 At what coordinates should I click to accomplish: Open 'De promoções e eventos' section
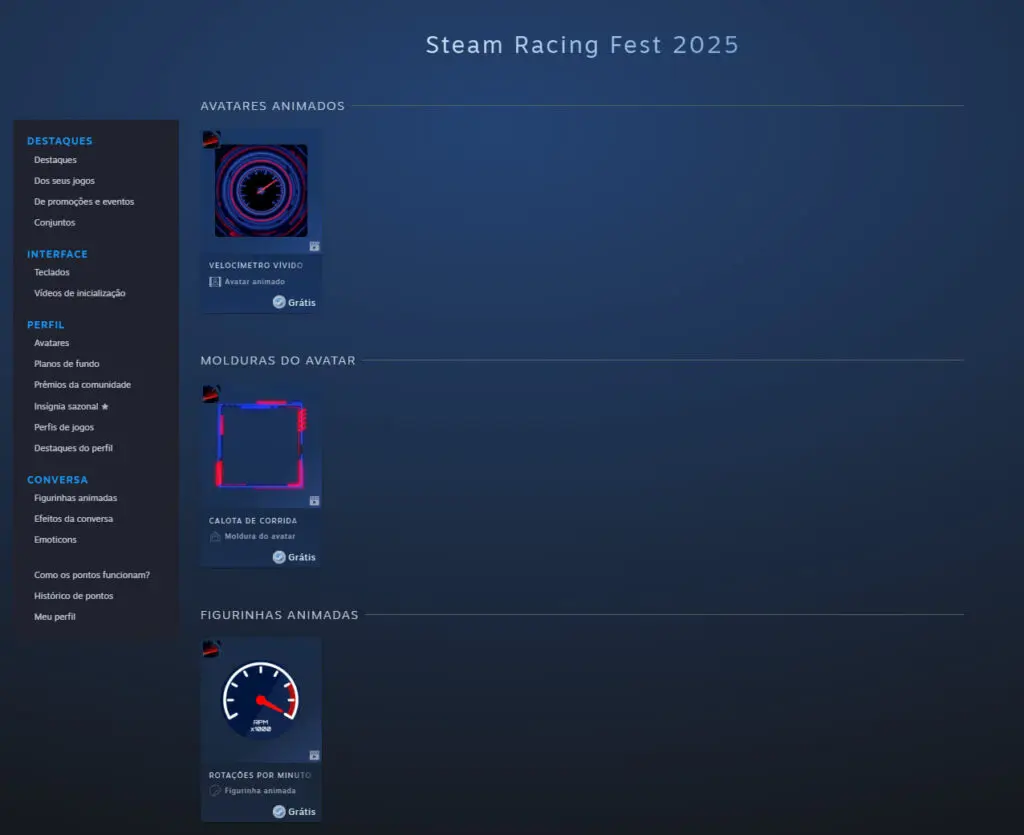tap(84, 202)
